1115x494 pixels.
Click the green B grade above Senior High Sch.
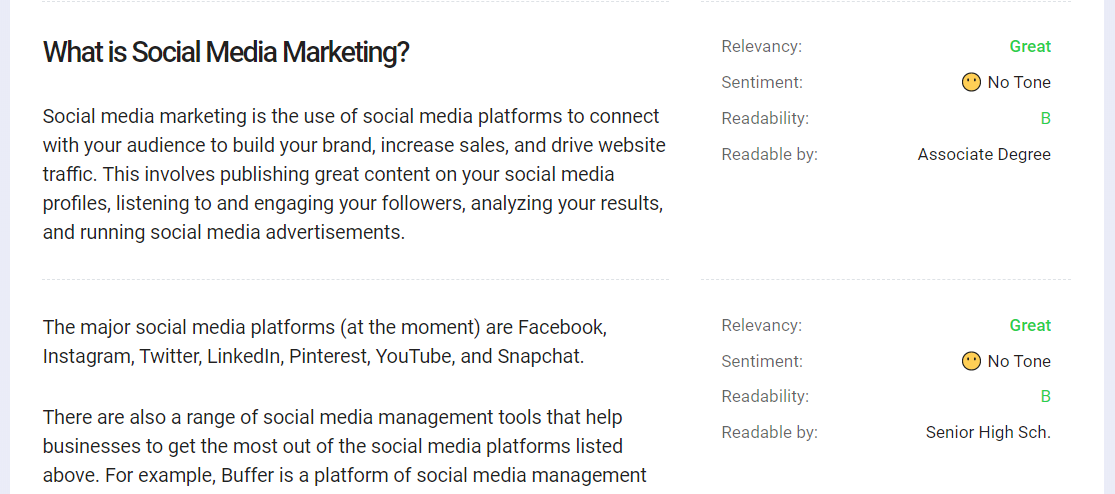tap(1046, 397)
